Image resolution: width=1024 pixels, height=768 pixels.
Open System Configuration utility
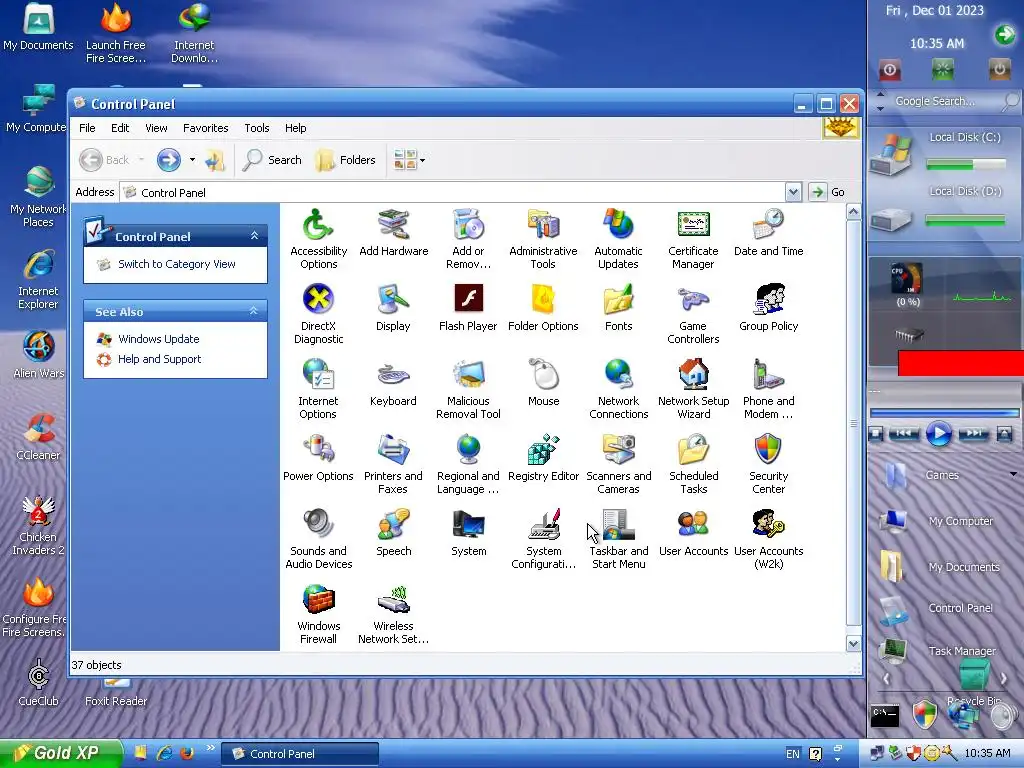point(543,539)
